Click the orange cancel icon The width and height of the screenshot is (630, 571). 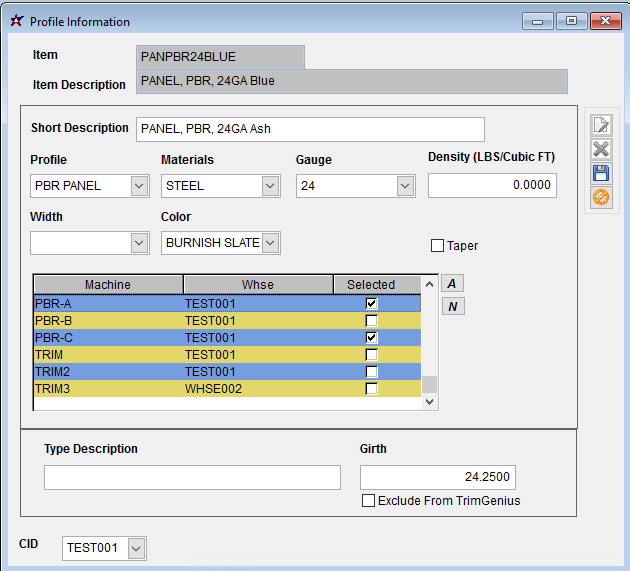[x=601, y=197]
